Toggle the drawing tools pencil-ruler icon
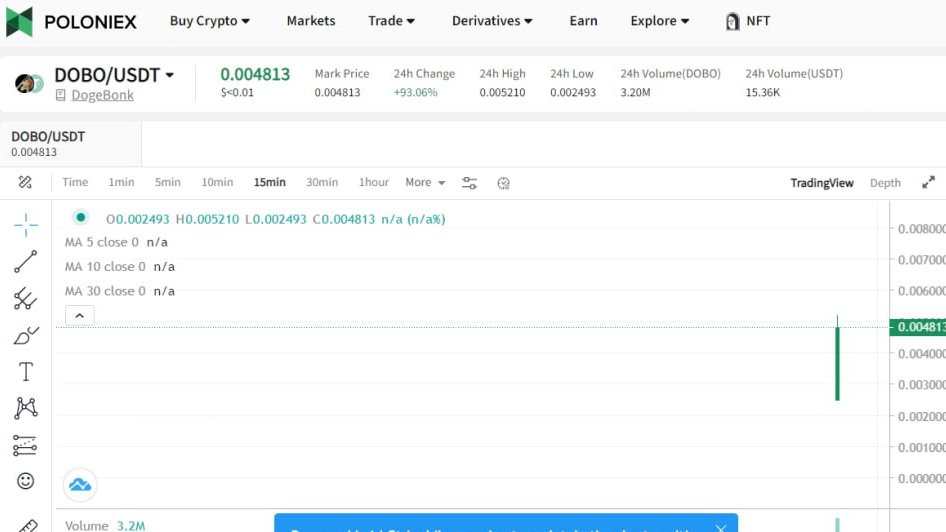 [25, 182]
